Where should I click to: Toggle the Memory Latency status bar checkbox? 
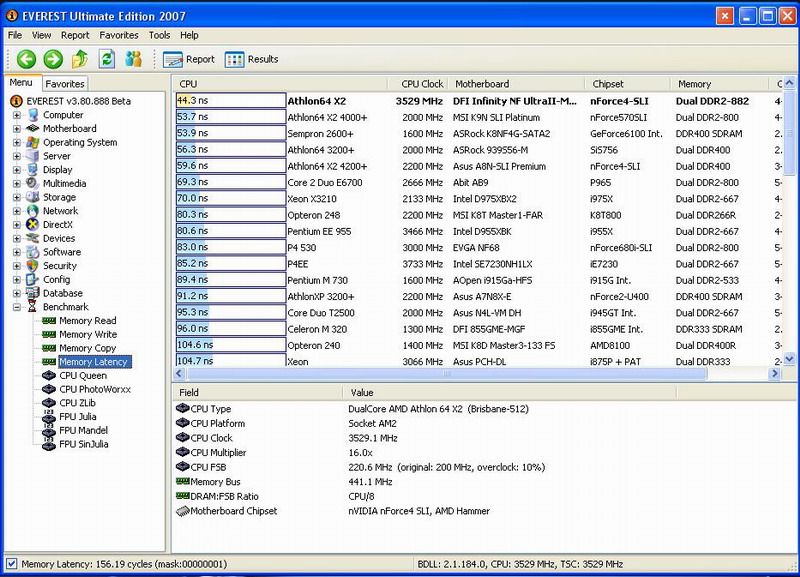click(11, 564)
